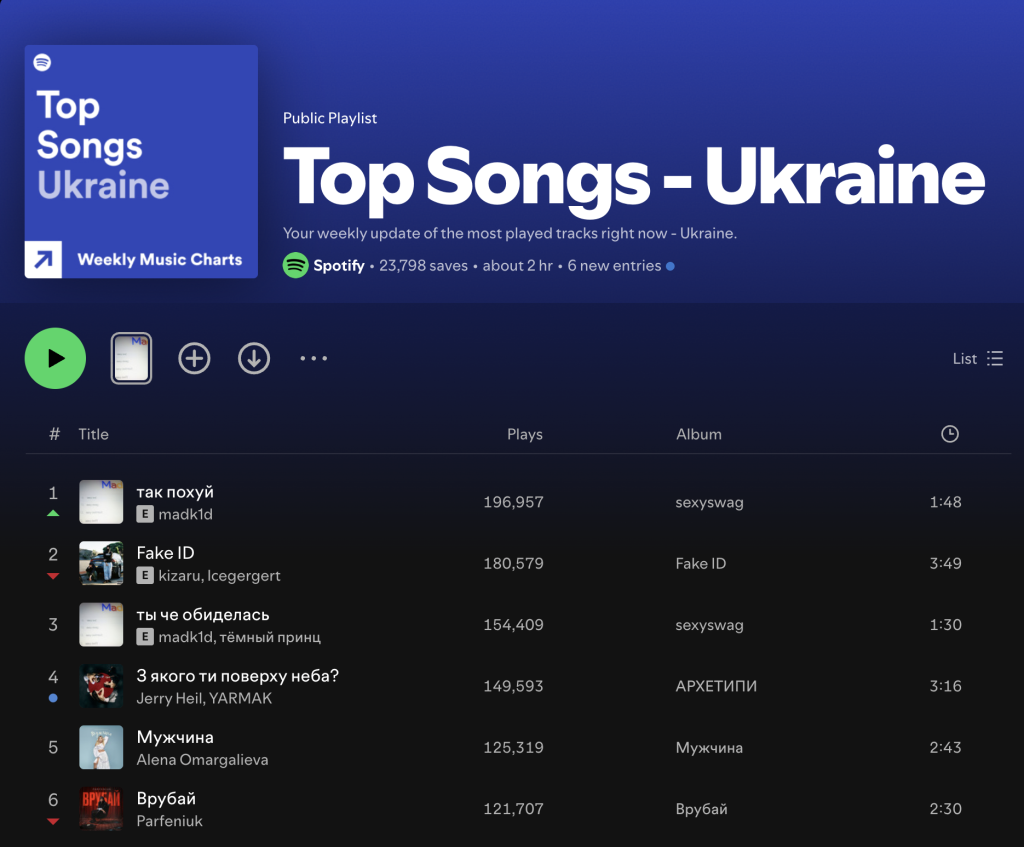This screenshot has width=1024, height=847.
Task: Click the Spotify logo next to creator name
Action: point(295,265)
